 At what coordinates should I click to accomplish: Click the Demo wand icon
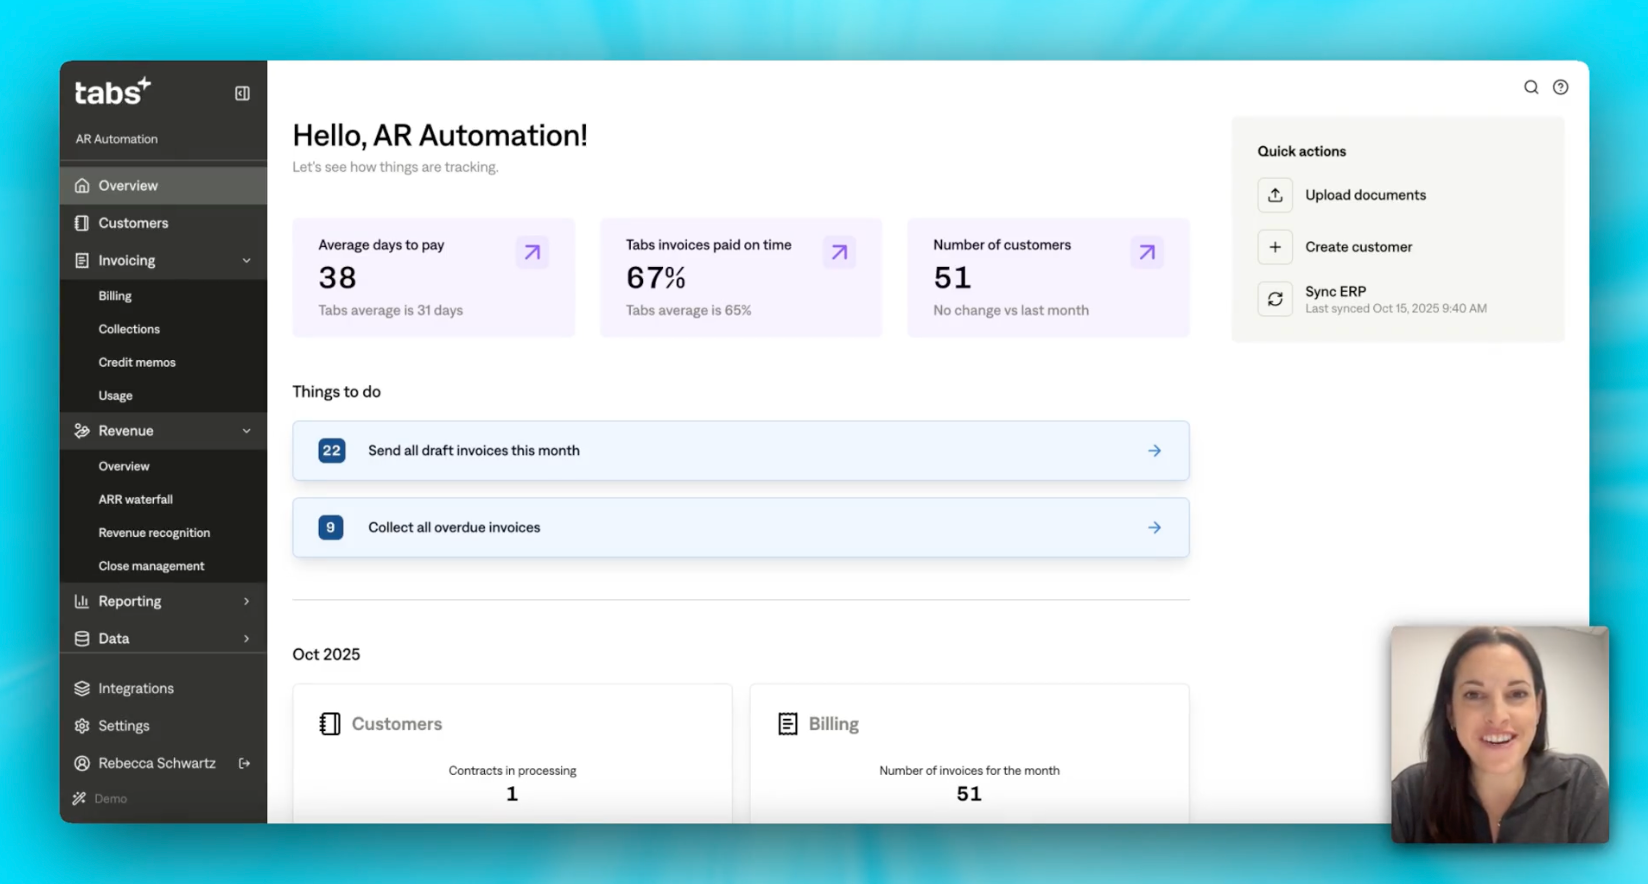click(79, 798)
